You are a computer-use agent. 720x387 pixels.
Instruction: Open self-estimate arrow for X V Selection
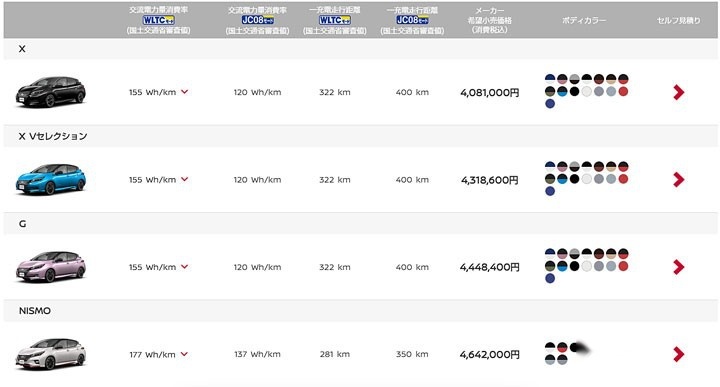pos(679,179)
